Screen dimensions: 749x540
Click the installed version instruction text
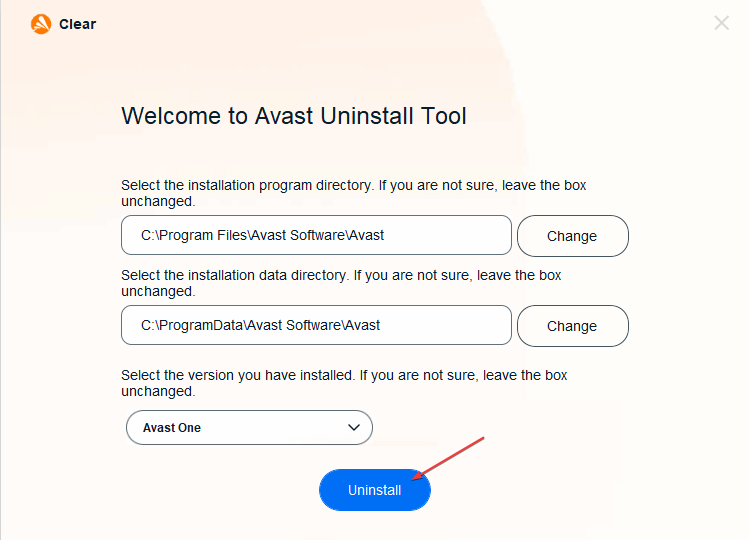coord(344,383)
